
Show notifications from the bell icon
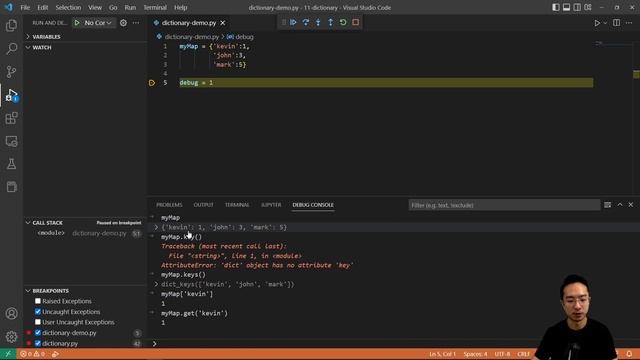tap(629, 354)
